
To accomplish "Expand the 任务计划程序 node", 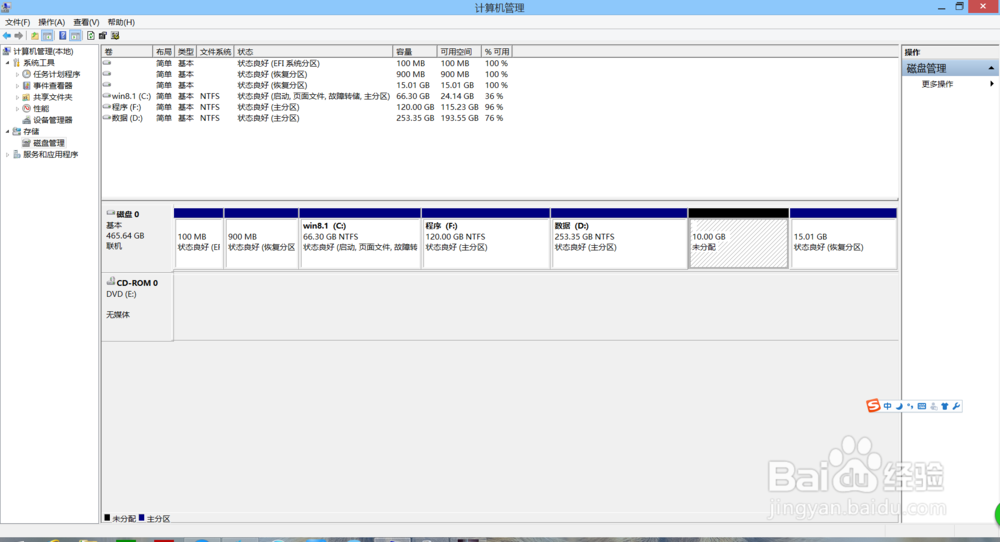I will [x=17, y=75].
